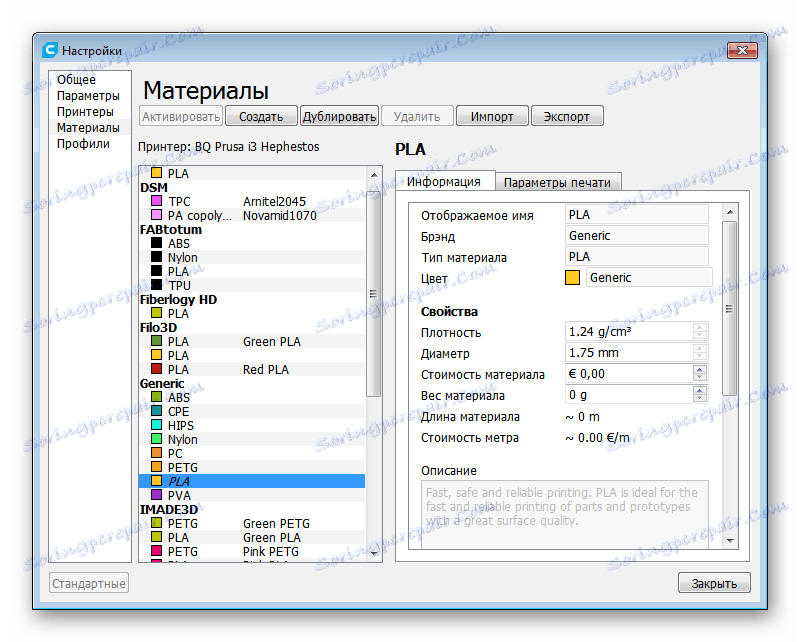This screenshot has width=800, height=642.
Task: Select Generic PVA material
Action: (x=253, y=496)
